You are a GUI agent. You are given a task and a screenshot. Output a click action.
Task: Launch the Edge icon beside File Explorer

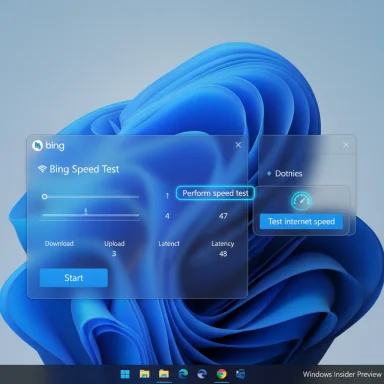click(x=183, y=374)
